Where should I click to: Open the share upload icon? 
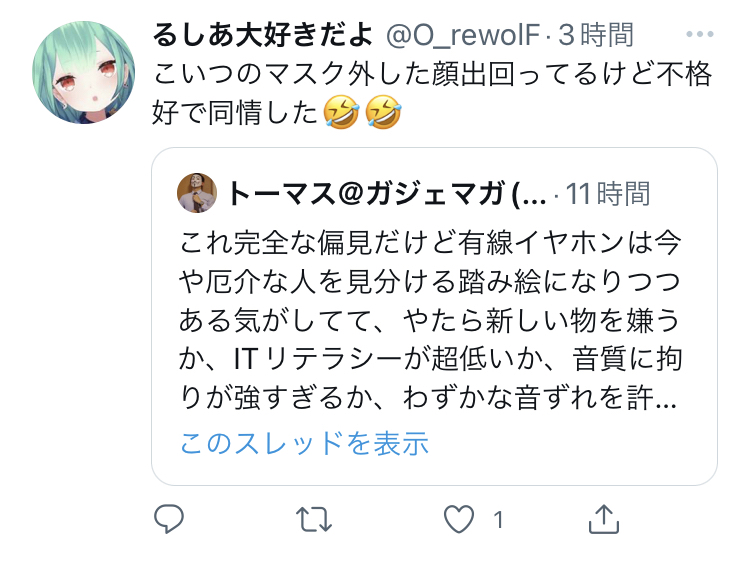(604, 519)
